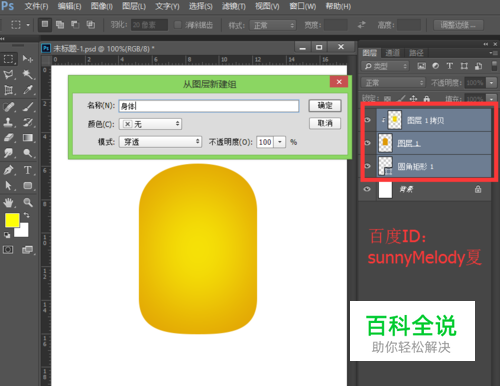Image resolution: width=500 pixels, height=386 pixels.
Task: Open the layer blend mode dropdown 正常
Action: [x=393, y=82]
